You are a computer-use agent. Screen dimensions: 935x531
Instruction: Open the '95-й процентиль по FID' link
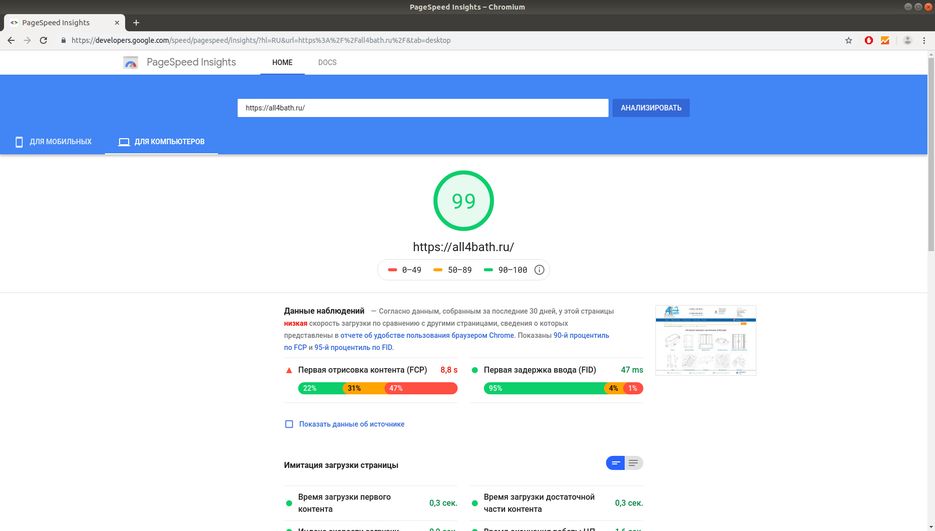click(x=354, y=347)
